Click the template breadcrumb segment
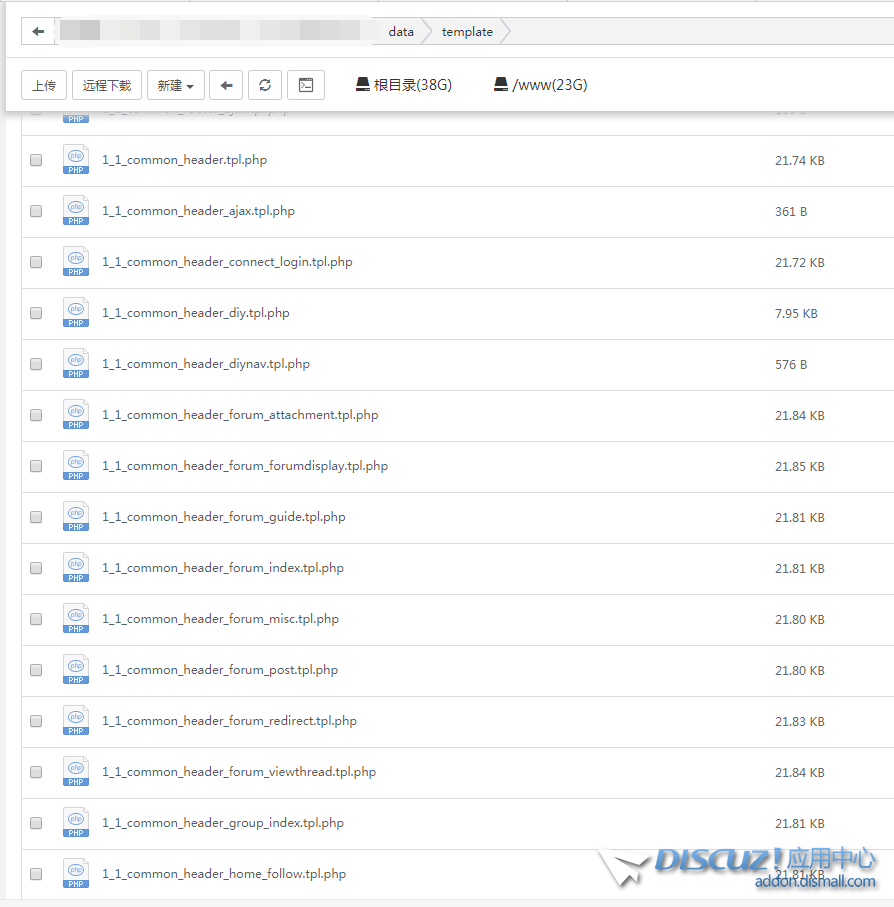Viewport: 894px width, 907px height. click(x=467, y=32)
